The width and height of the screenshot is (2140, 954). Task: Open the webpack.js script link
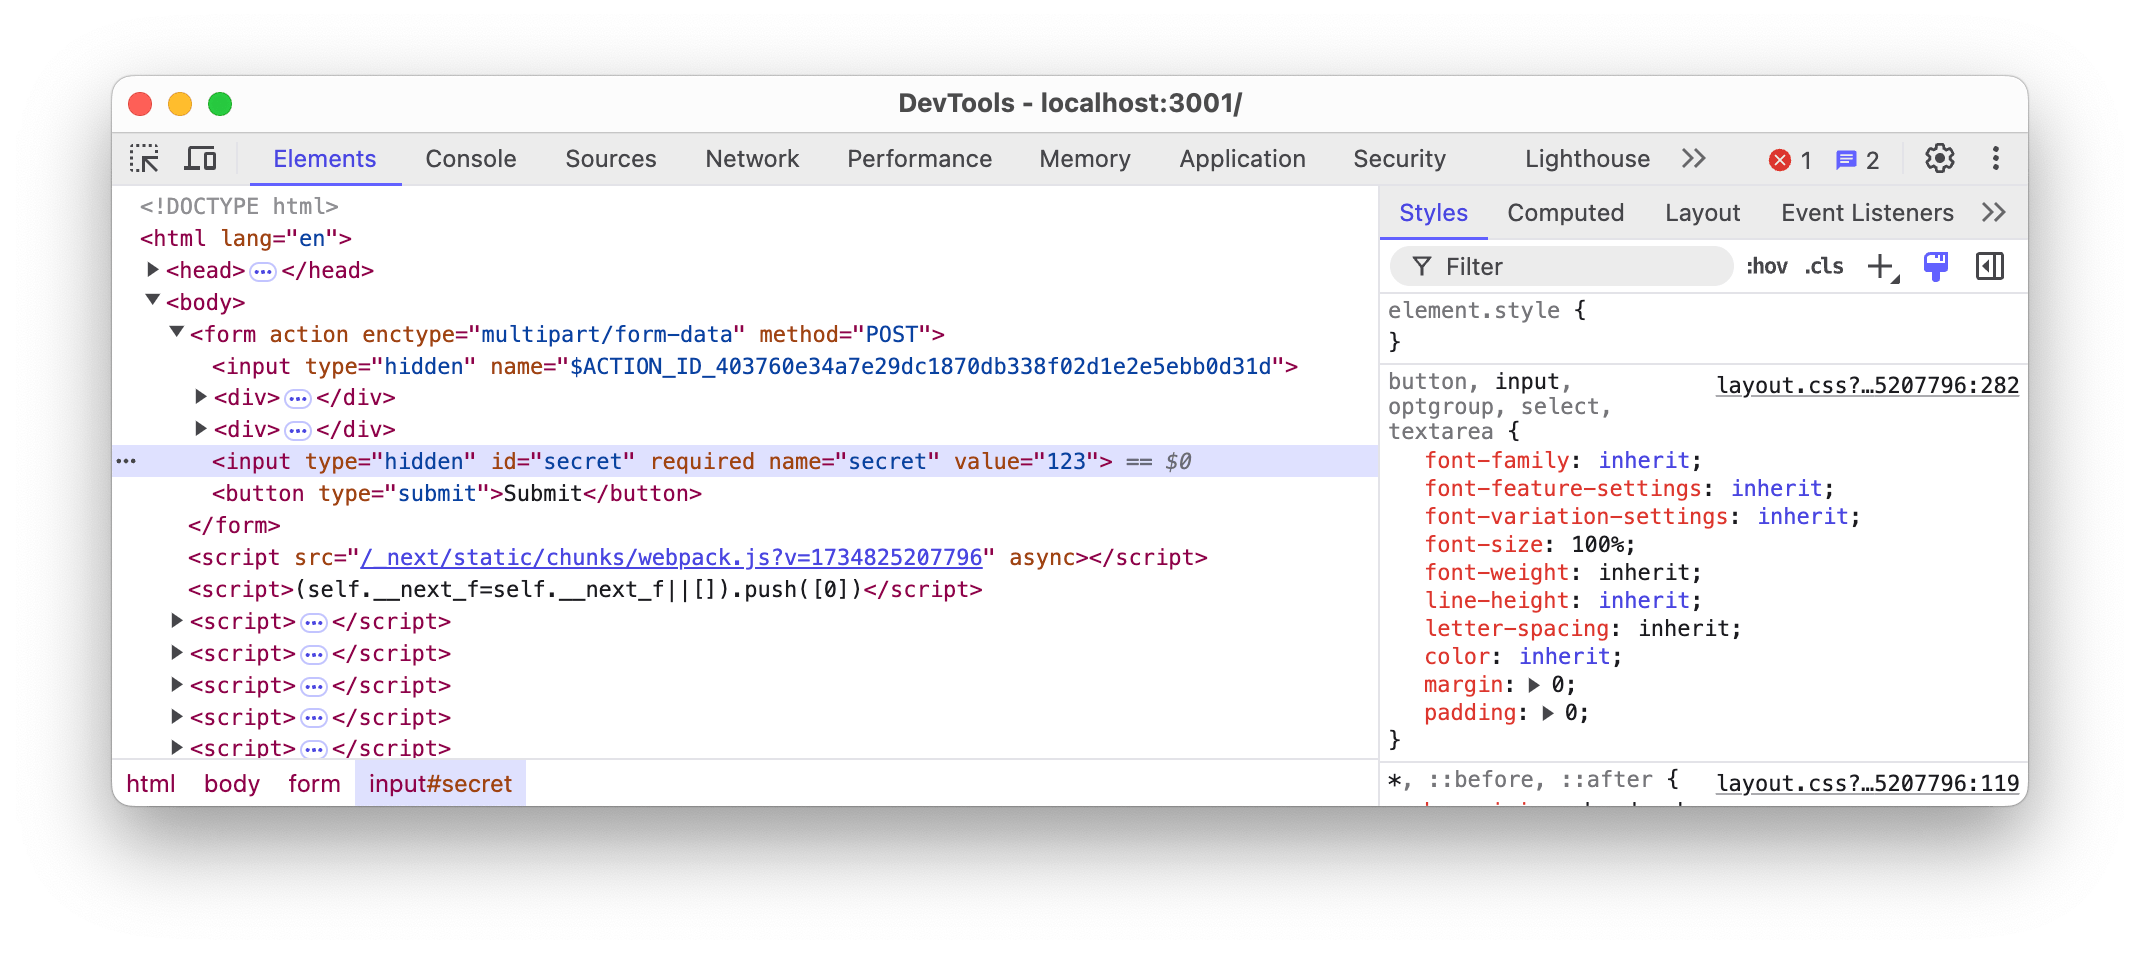672,557
